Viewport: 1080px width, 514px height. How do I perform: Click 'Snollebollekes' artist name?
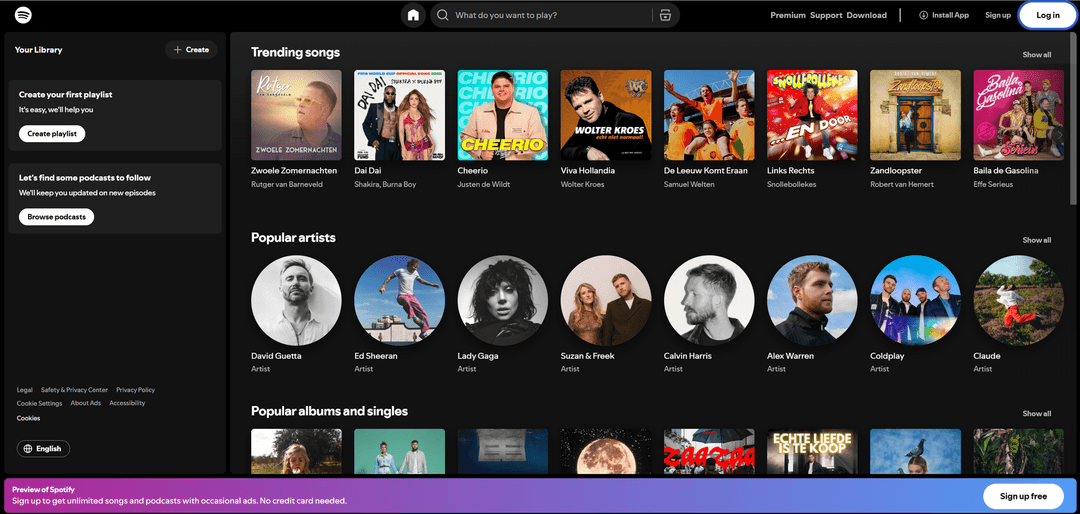click(791, 184)
